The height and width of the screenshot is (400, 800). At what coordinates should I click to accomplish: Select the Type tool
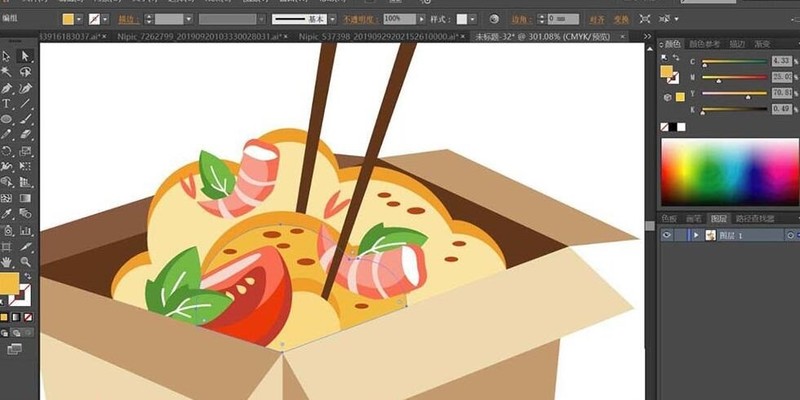7,104
